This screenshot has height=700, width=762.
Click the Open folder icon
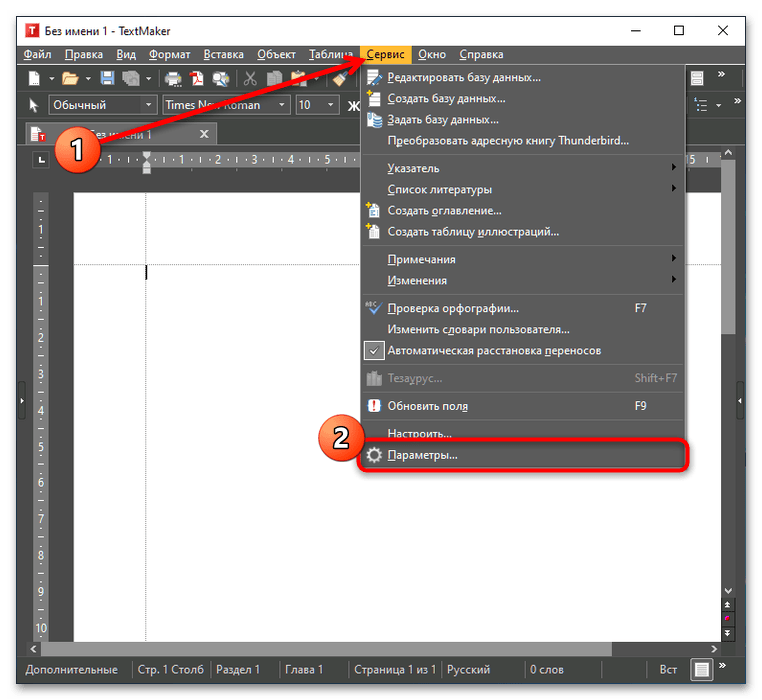click(69, 78)
